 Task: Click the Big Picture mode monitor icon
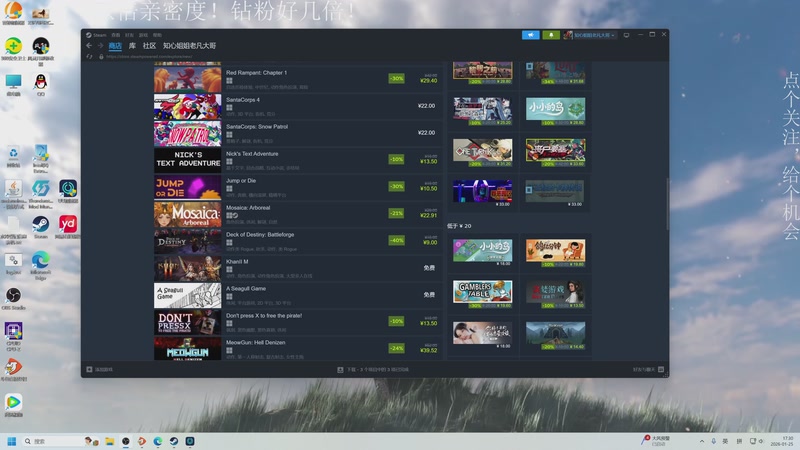click(627, 35)
